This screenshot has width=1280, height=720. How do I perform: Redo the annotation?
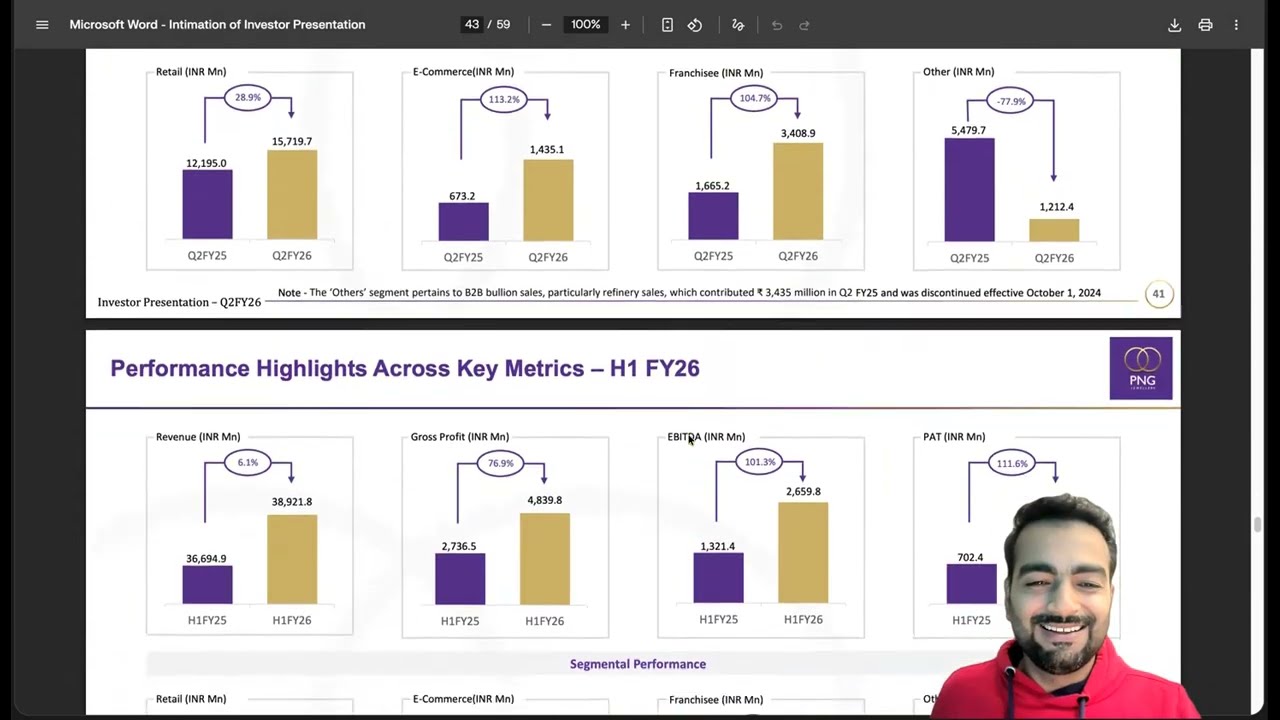click(x=804, y=25)
